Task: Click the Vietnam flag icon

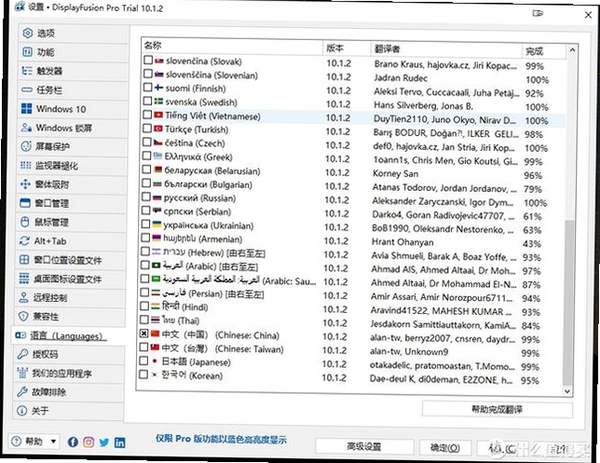Action: coord(158,115)
